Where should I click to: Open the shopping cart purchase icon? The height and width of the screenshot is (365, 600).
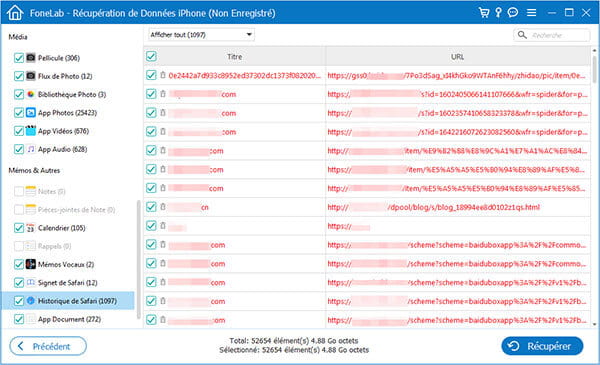(484, 13)
